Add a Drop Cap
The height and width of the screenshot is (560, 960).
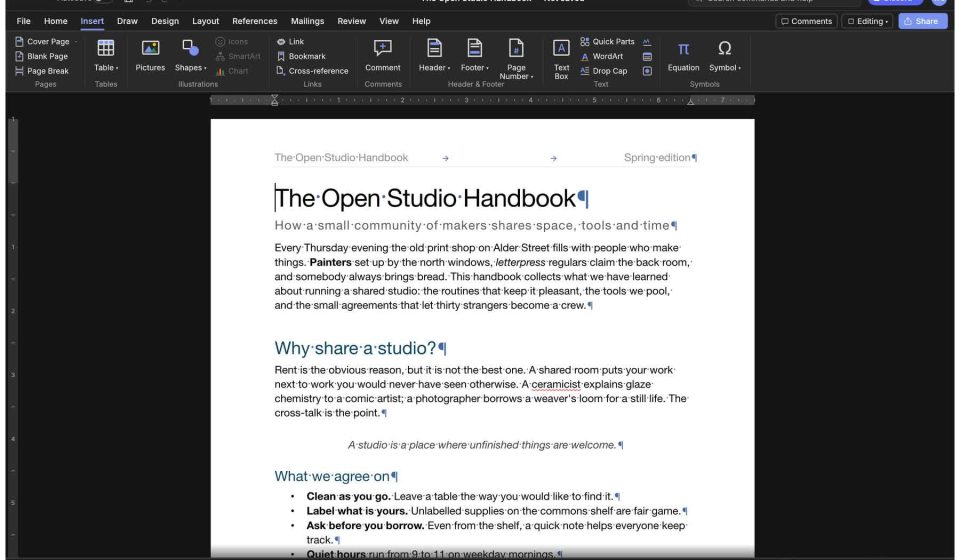[x=604, y=71]
